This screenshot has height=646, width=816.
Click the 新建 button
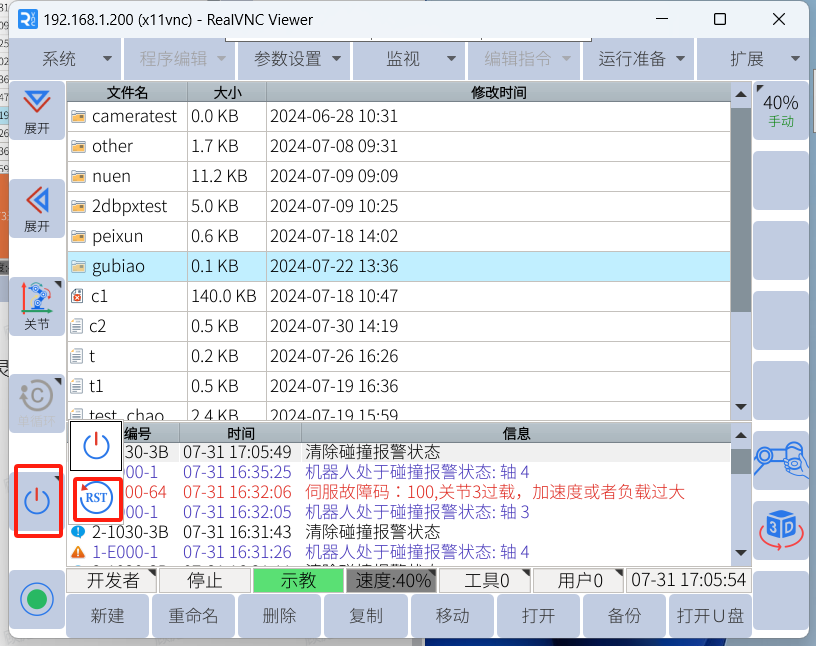pos(108,616)
